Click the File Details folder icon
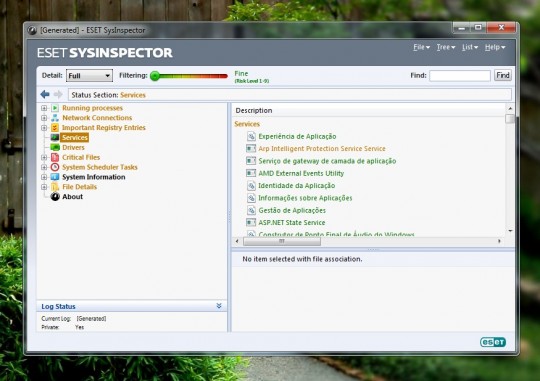 coord(55,187)
